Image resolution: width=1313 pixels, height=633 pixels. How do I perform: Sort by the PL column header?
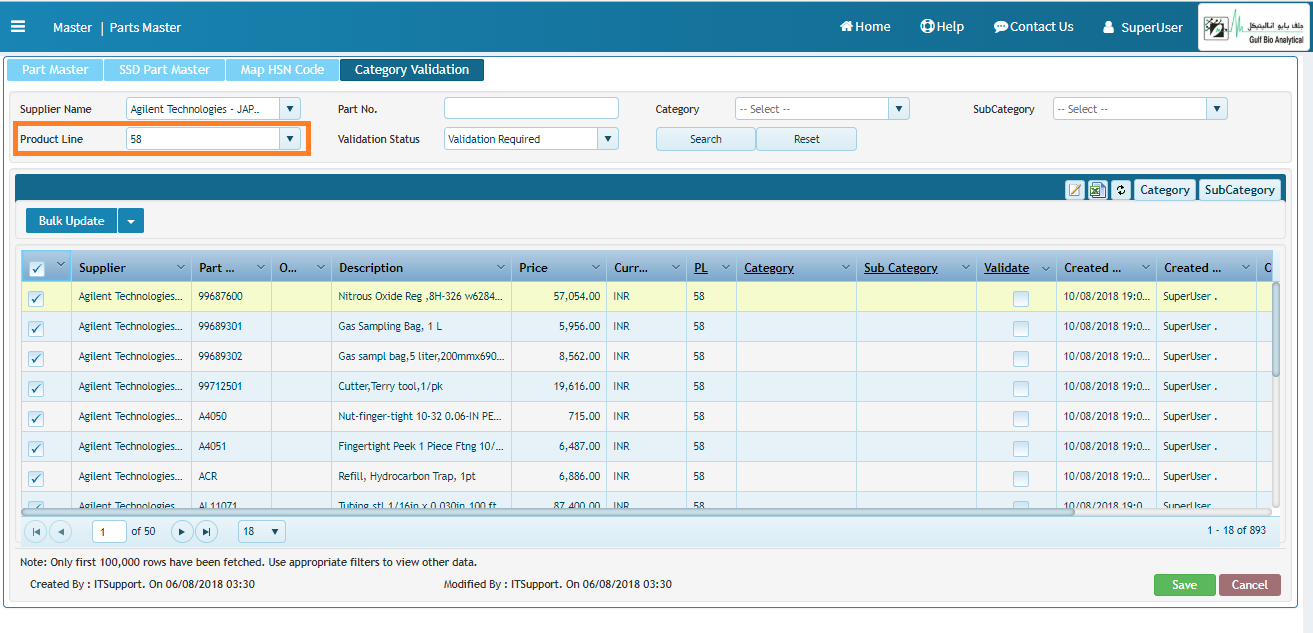[701, 268]
